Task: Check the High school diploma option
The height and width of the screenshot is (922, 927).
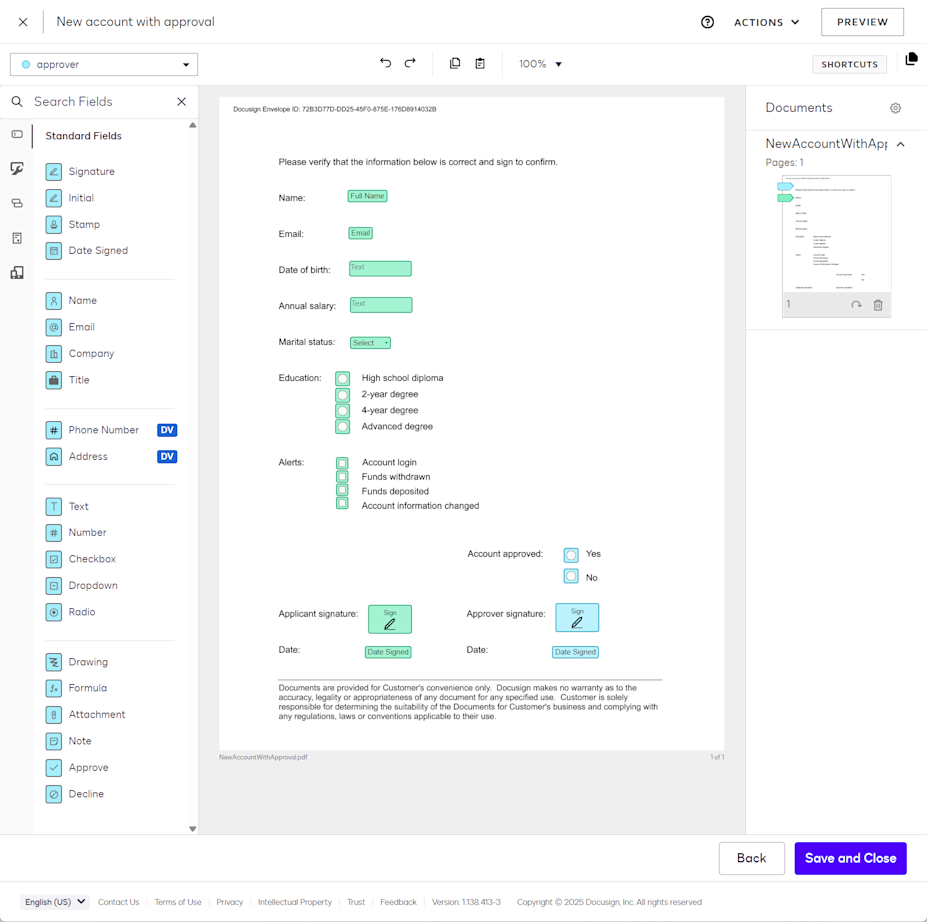Action: pos(341,378)
